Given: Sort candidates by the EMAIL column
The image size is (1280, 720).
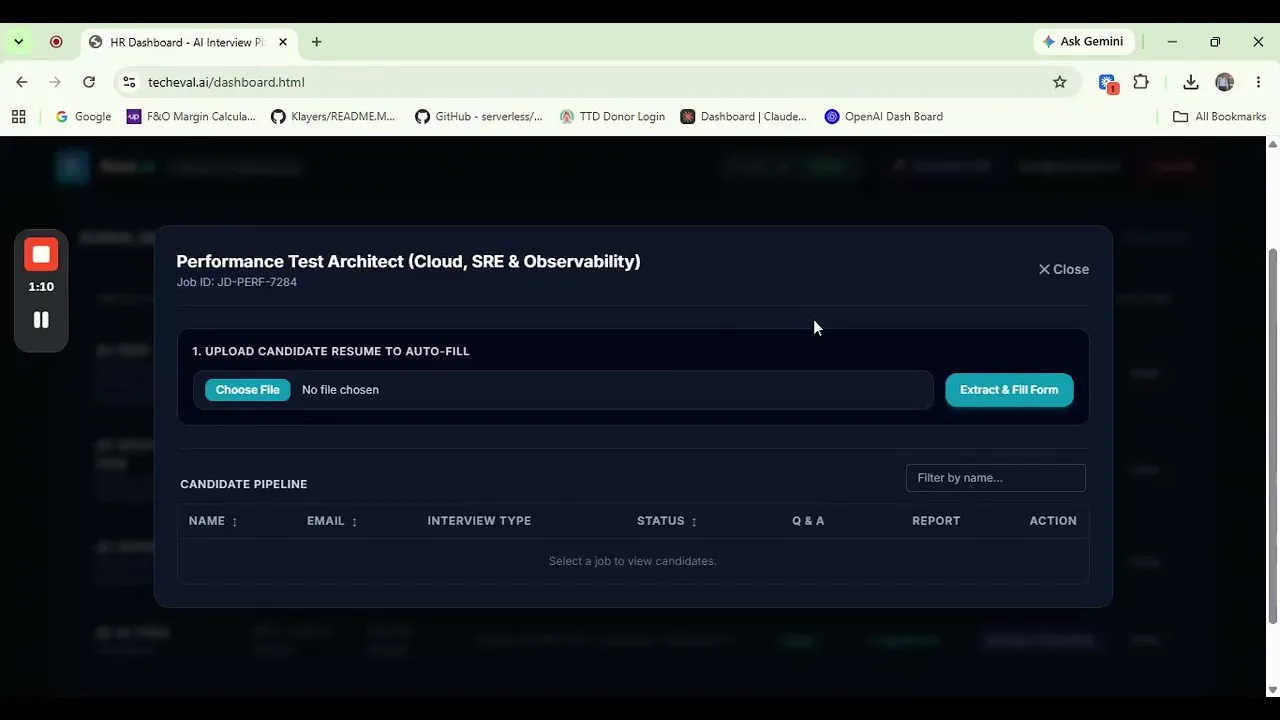Looking at the screenshot, I should coord(332,521).
